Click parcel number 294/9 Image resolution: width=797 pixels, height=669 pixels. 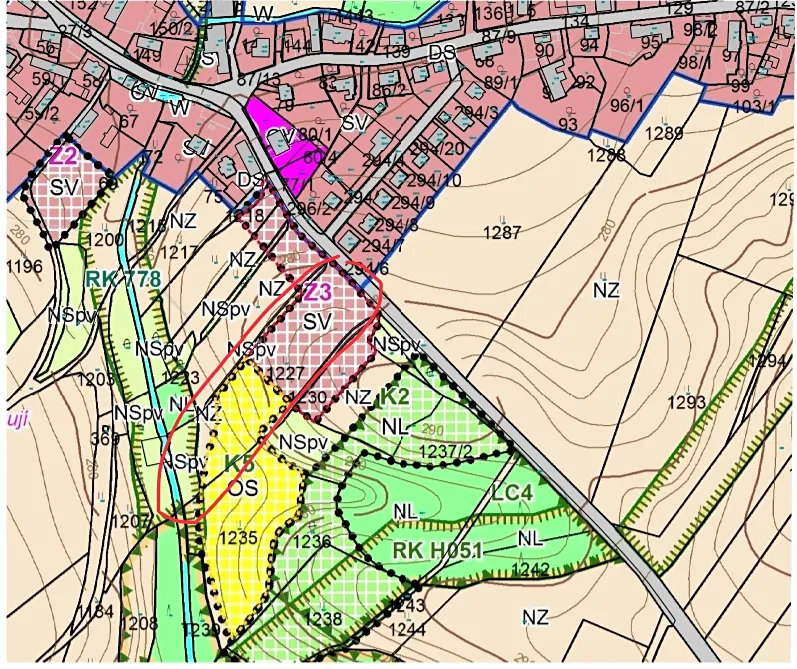coord(413,203)
